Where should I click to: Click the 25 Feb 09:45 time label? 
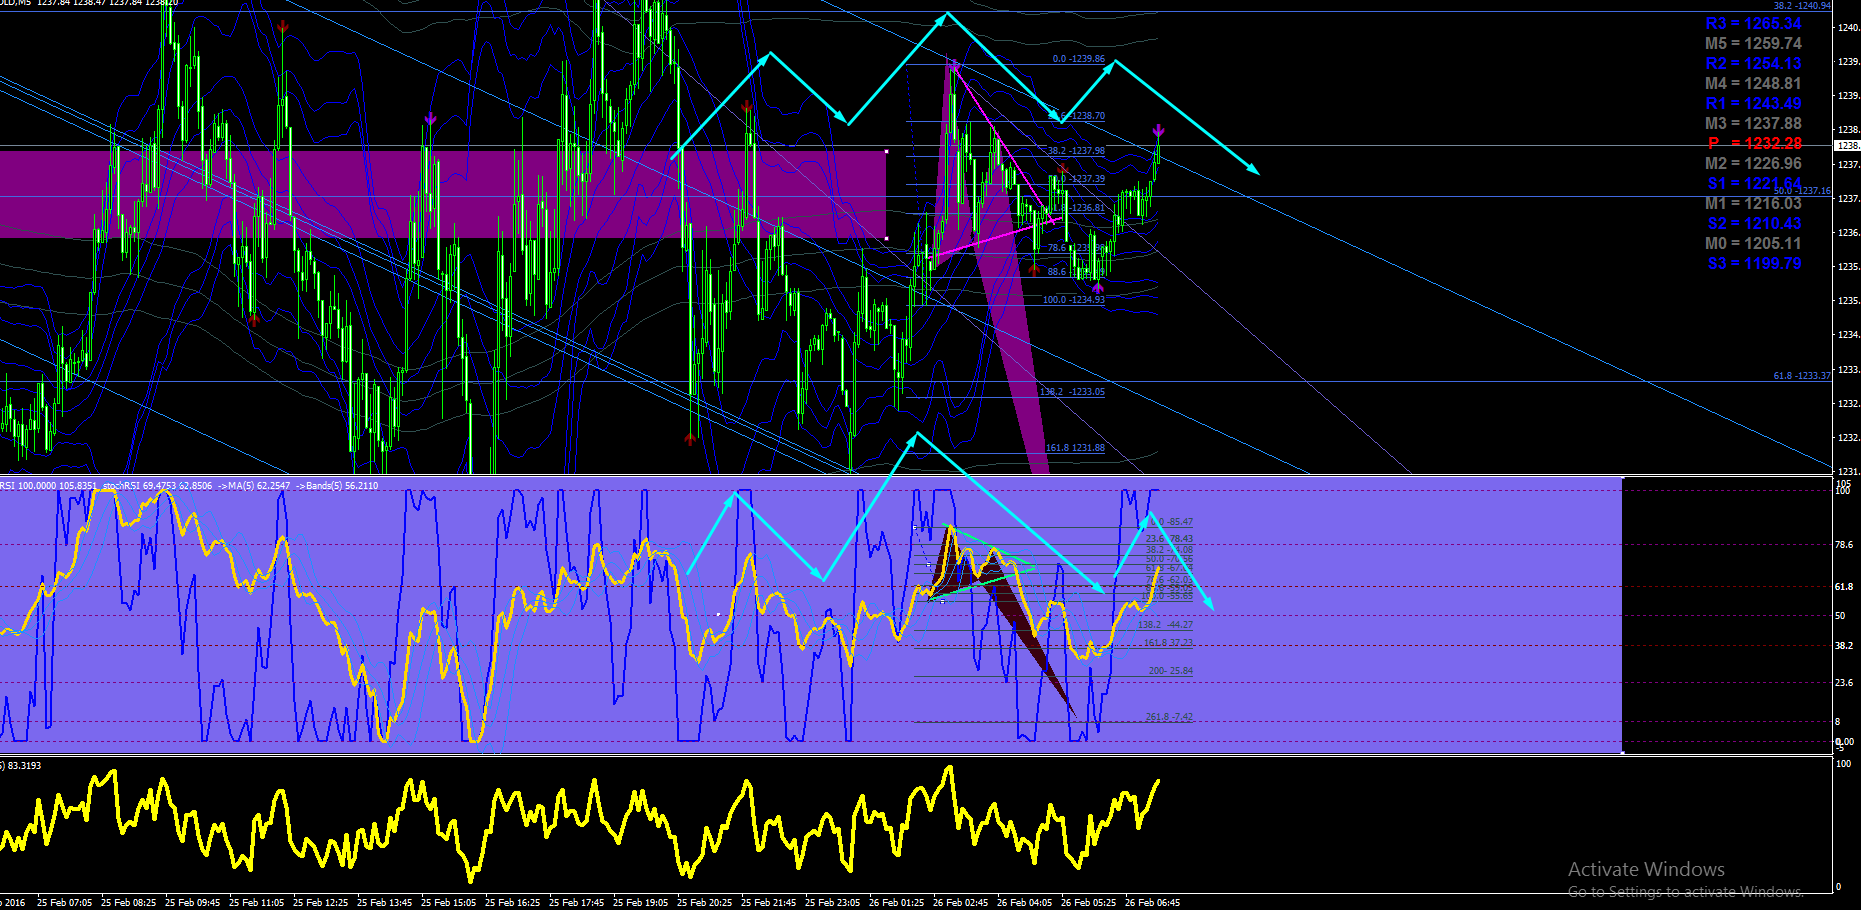(192, 903)
